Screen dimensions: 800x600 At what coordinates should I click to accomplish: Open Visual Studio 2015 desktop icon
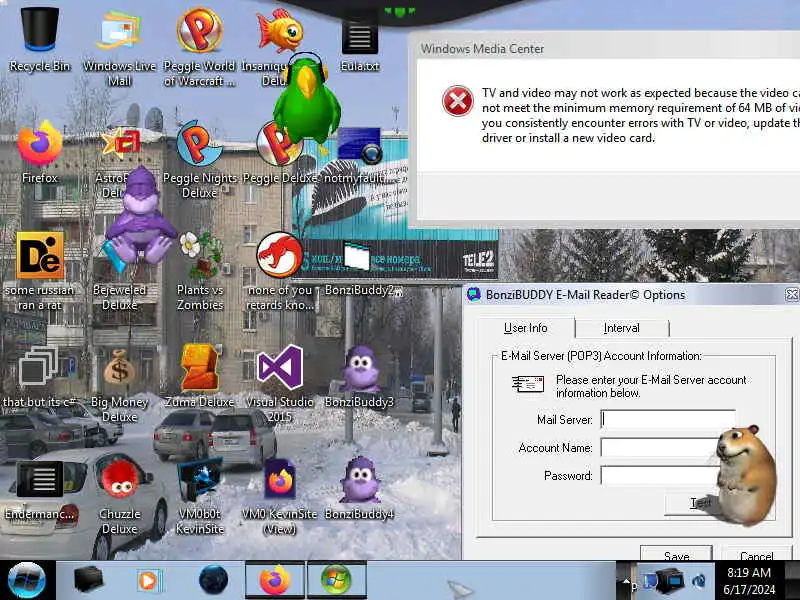[x=279, y=383]
